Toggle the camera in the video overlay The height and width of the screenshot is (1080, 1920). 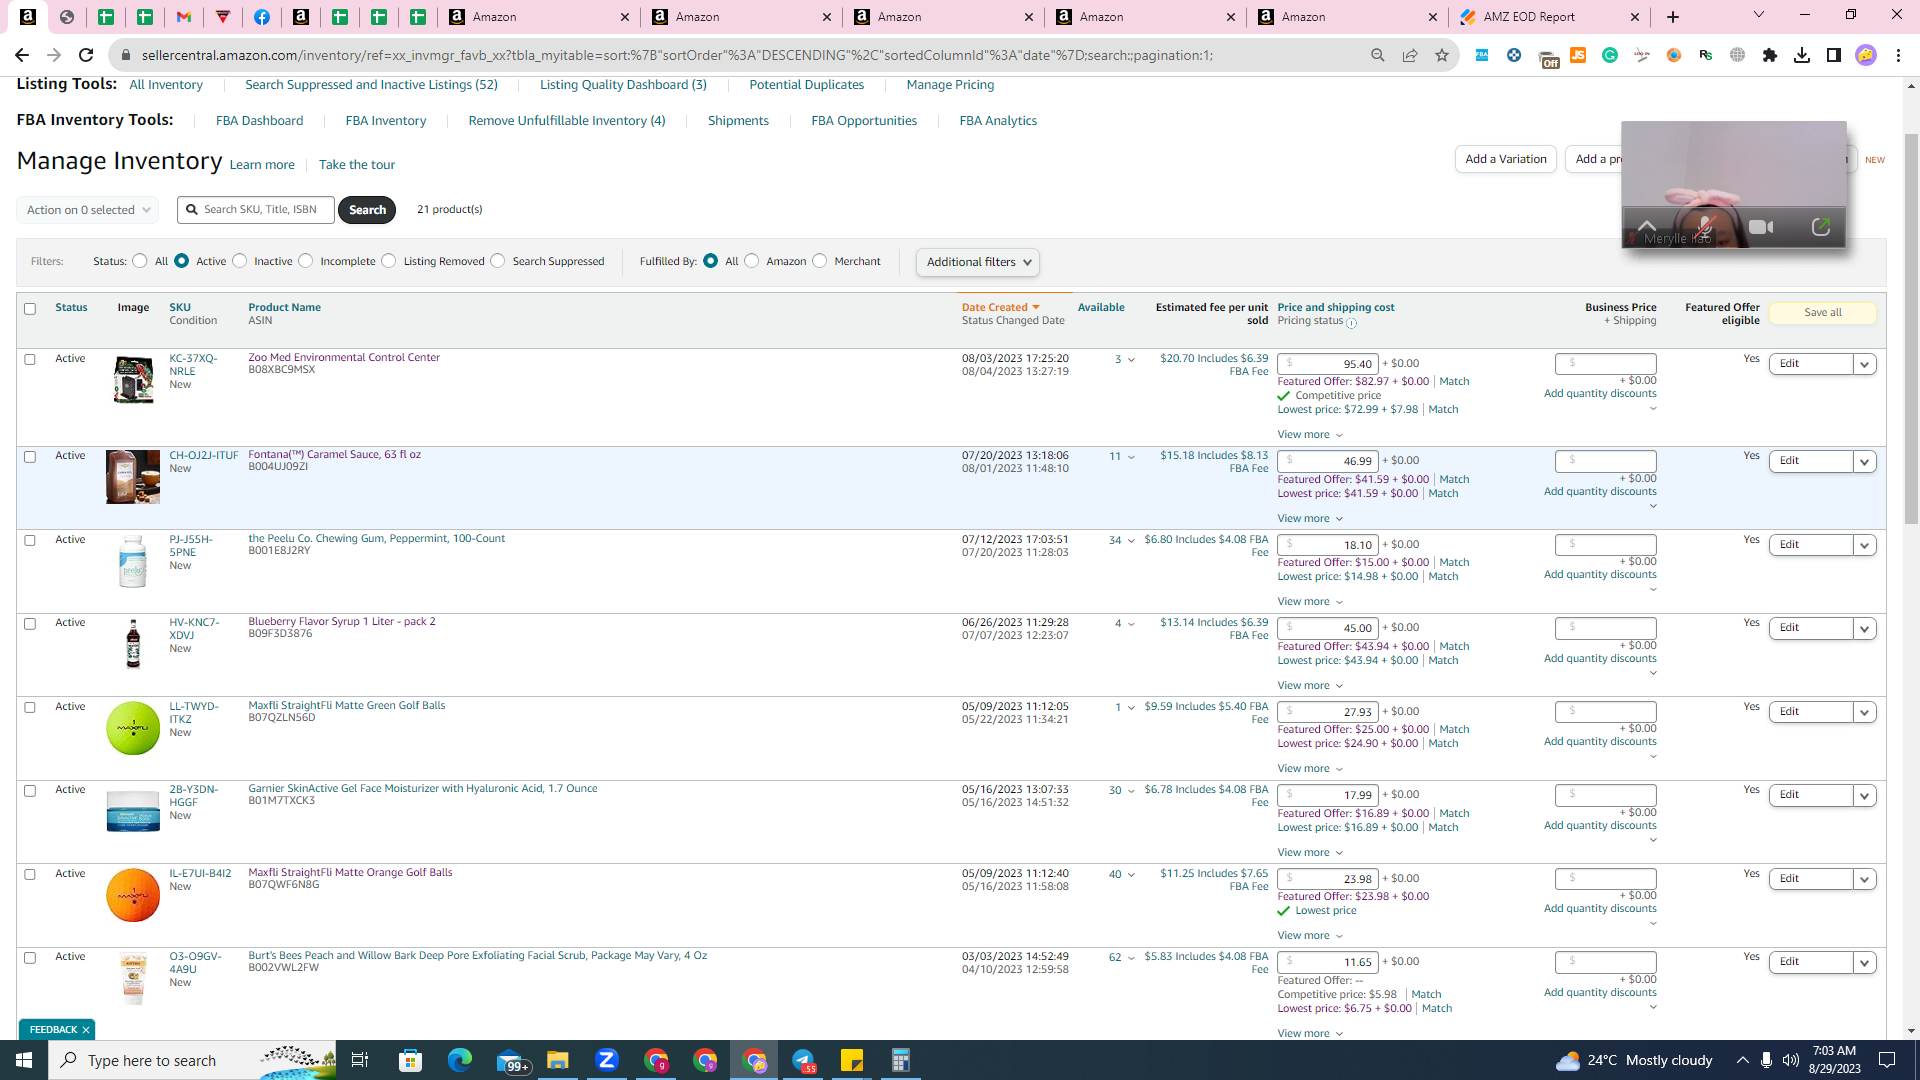(x=1761, y=228)
